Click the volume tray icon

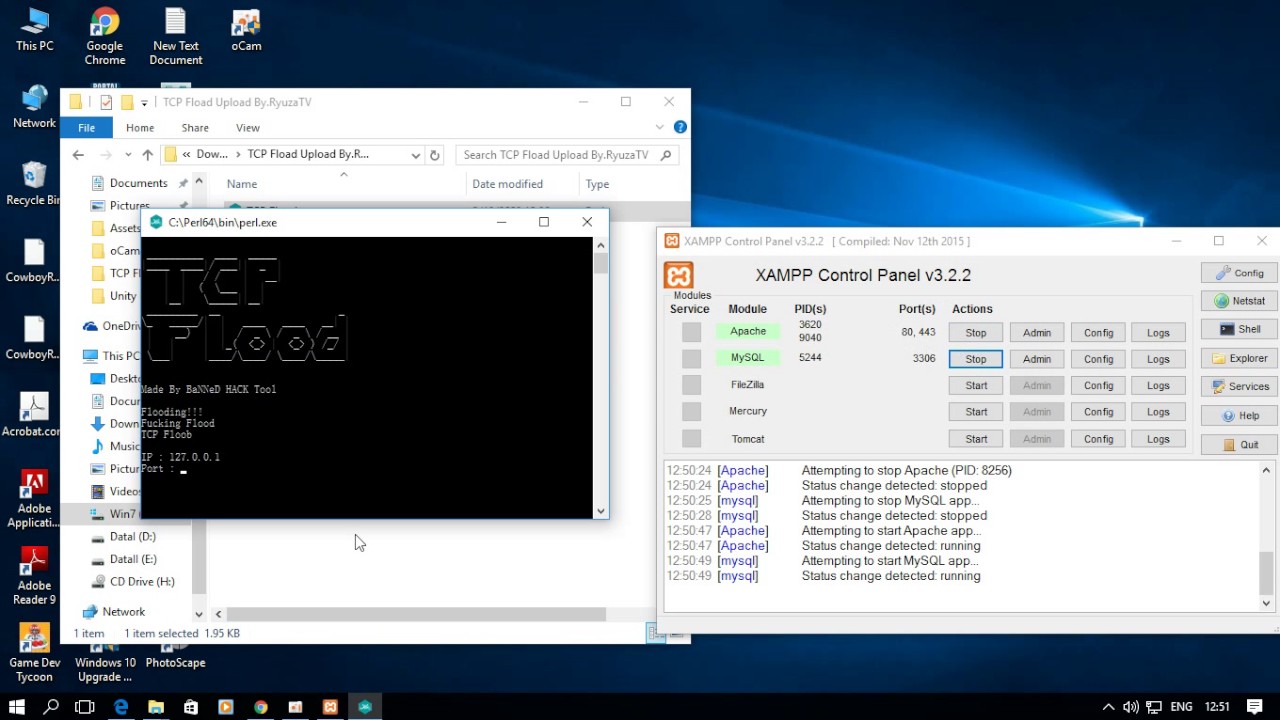[x=1130, y=707]
